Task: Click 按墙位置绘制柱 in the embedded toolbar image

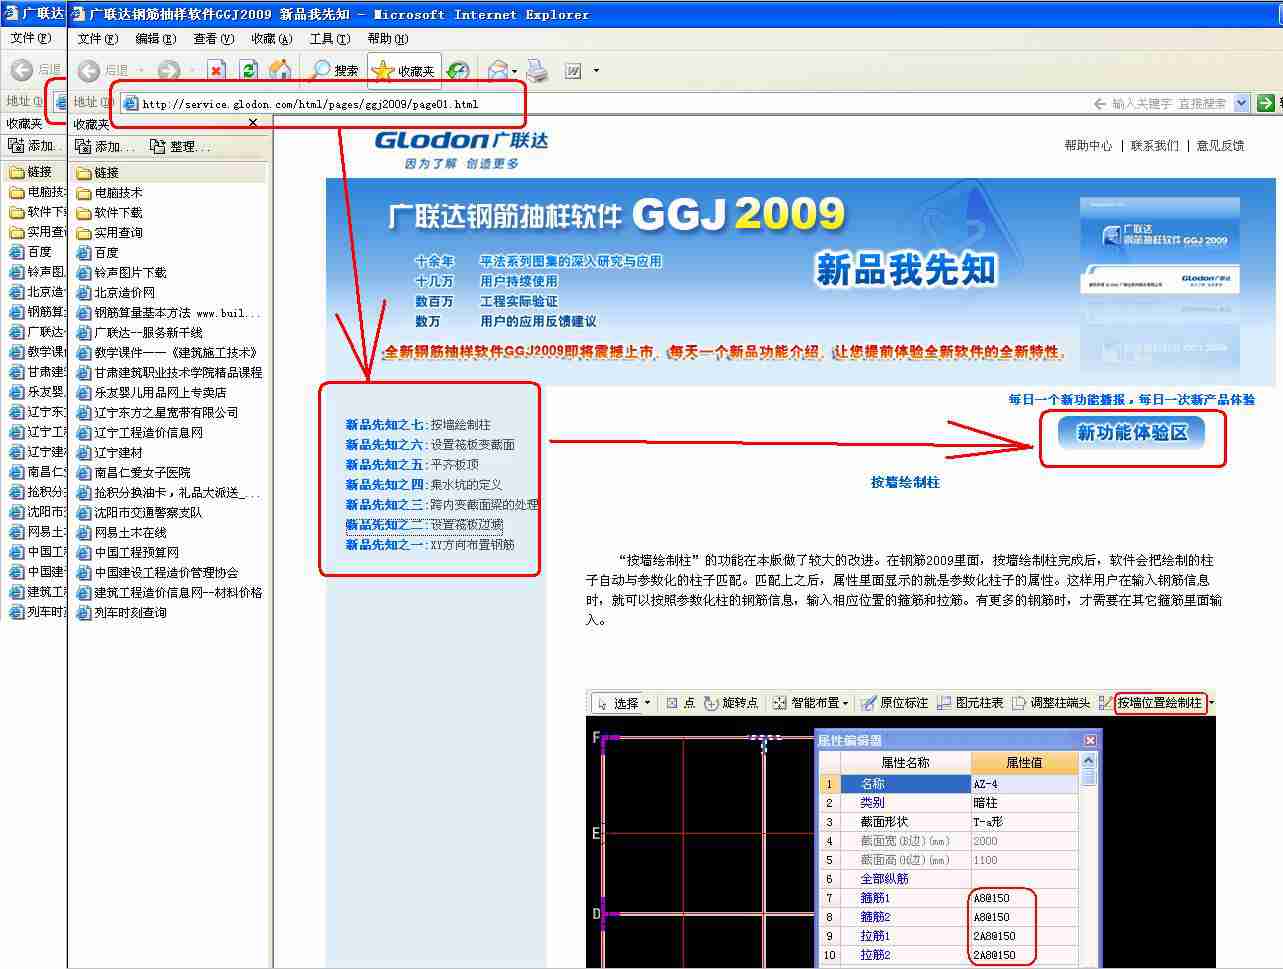Action: (1160, 703)
